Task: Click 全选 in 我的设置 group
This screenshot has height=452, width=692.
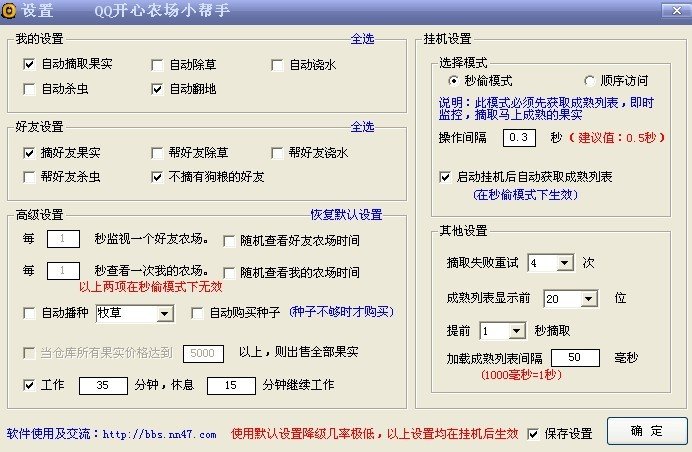Action: tap(362, 39)
